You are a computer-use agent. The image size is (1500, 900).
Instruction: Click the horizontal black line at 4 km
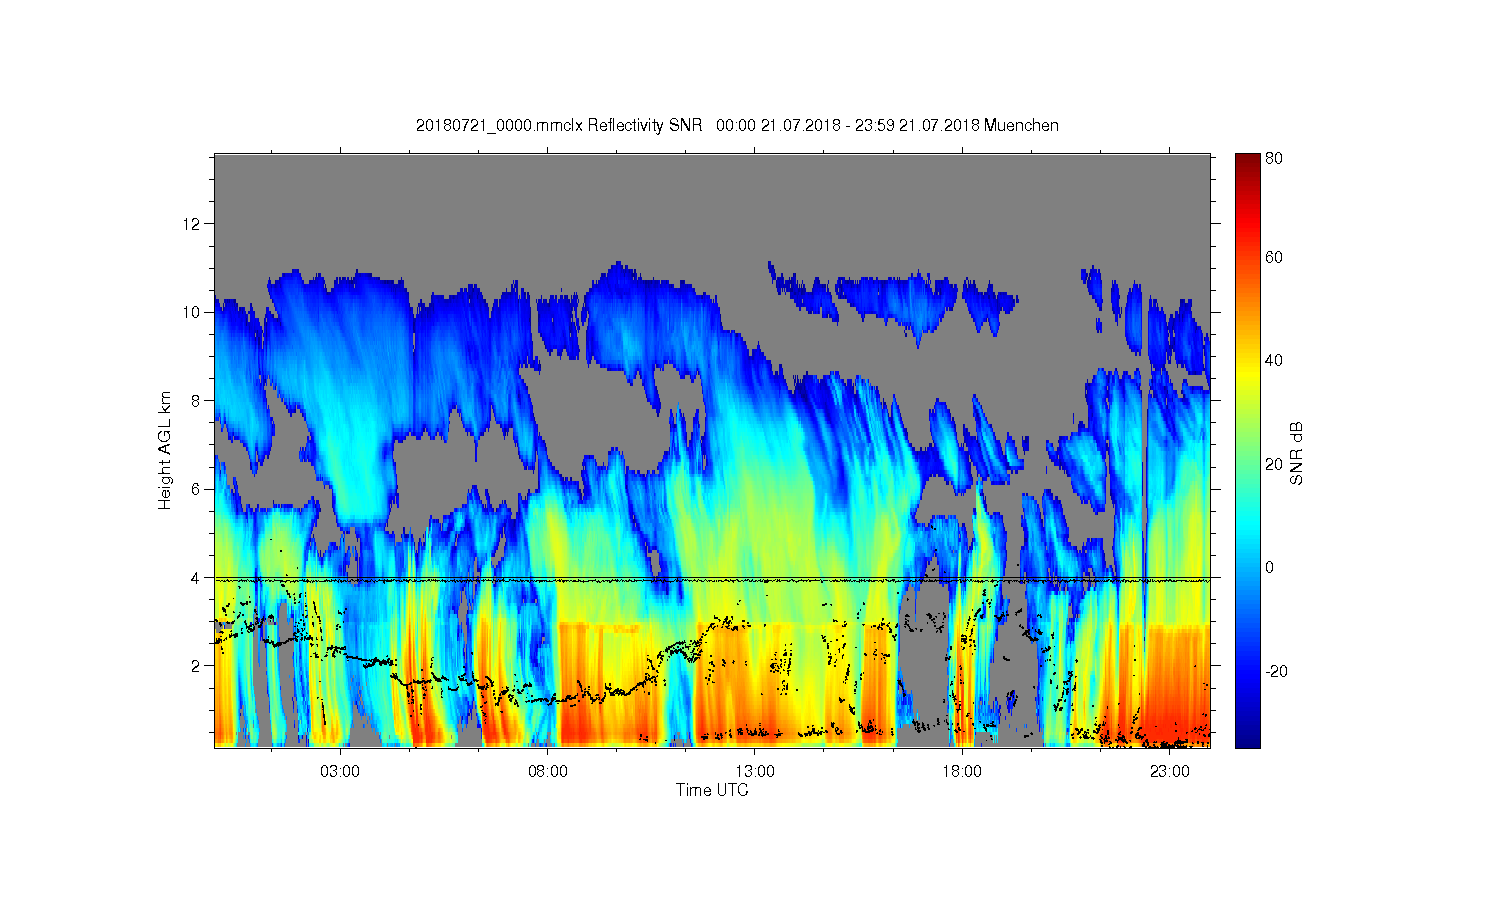pos(712,578)
